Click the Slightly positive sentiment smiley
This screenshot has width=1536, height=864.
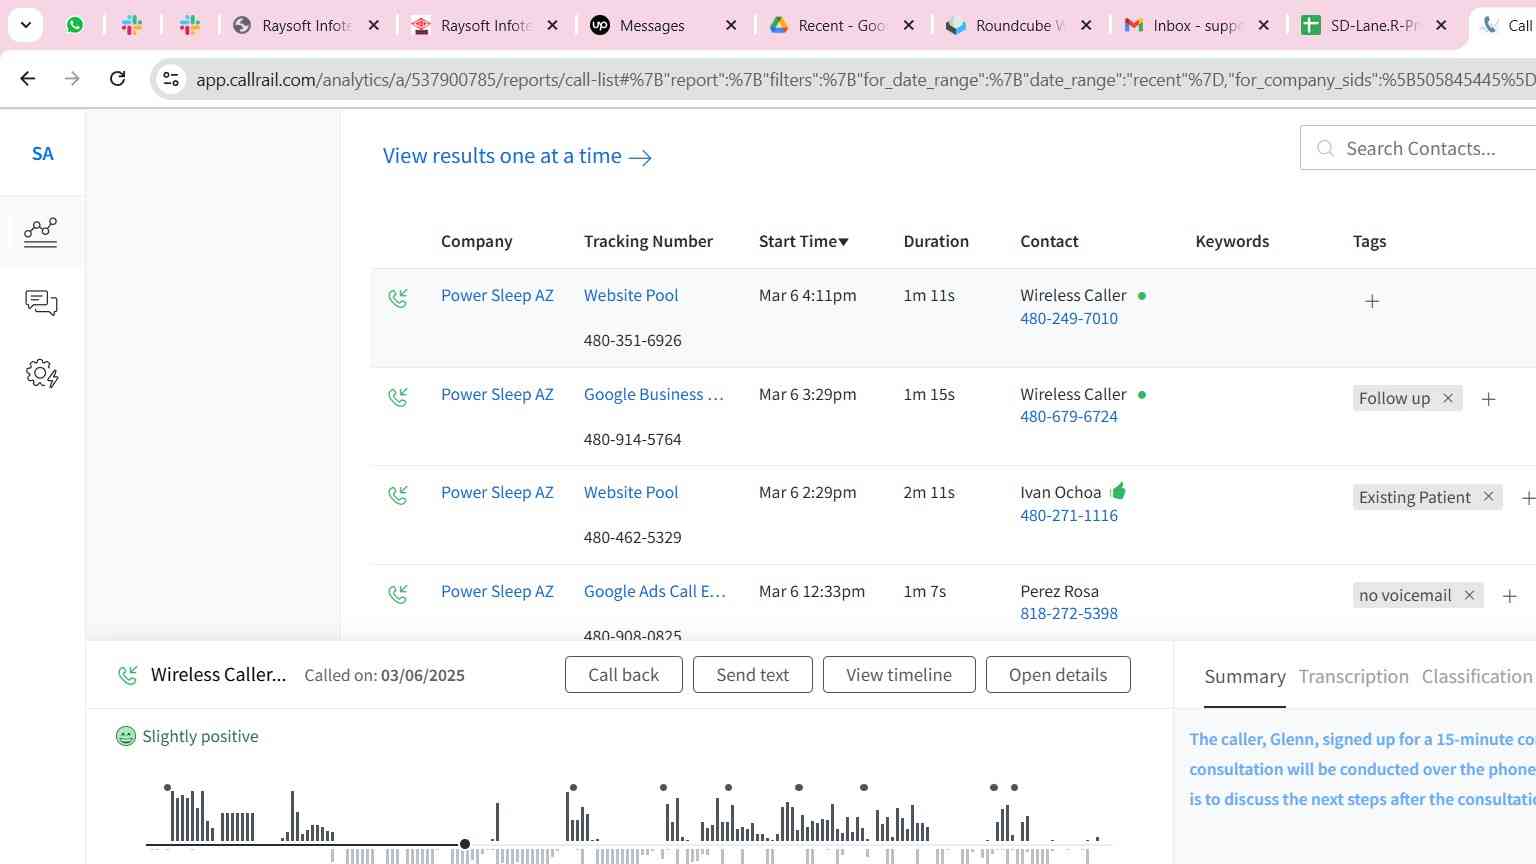pos(126,736)
